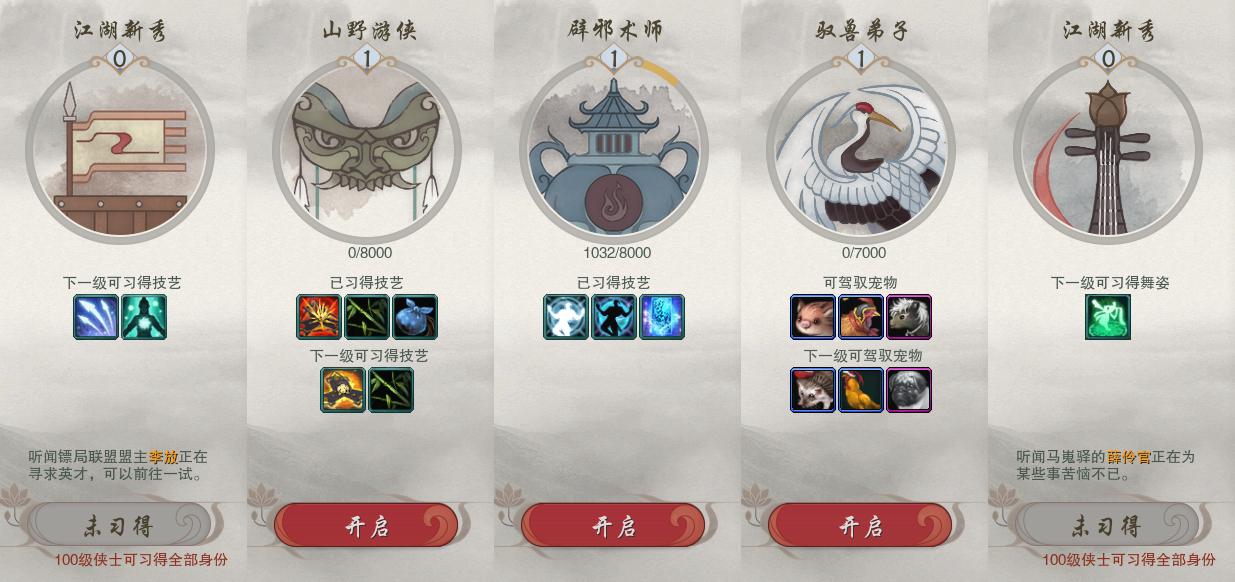Open the highlighted 李放 name link
Viewport: 1235px width, 582px height.
click(x=164, y=457)
